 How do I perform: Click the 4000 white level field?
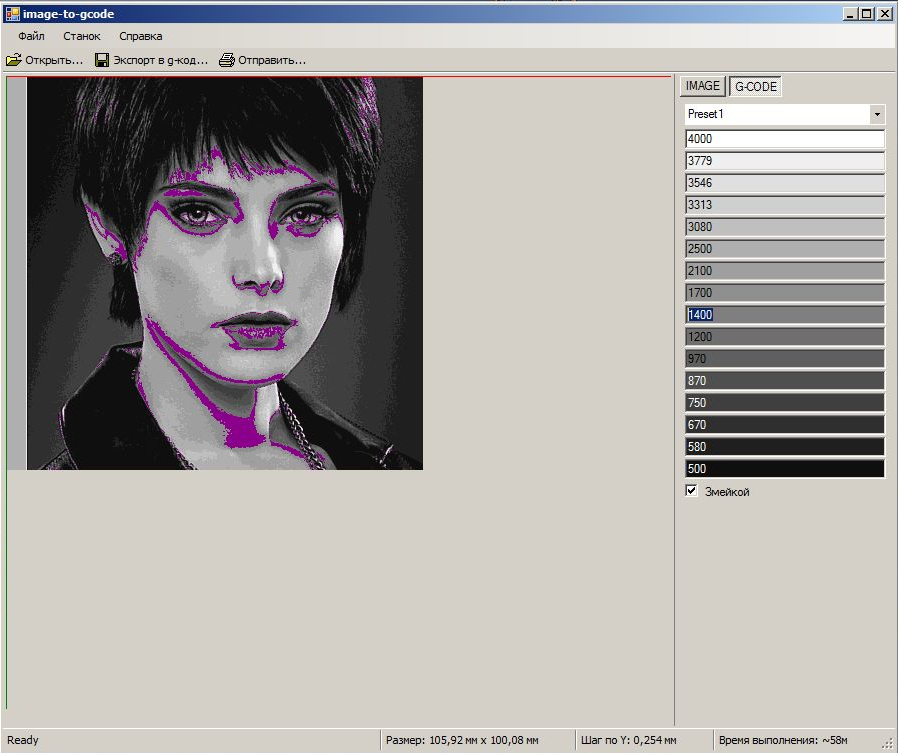(785, 139)
